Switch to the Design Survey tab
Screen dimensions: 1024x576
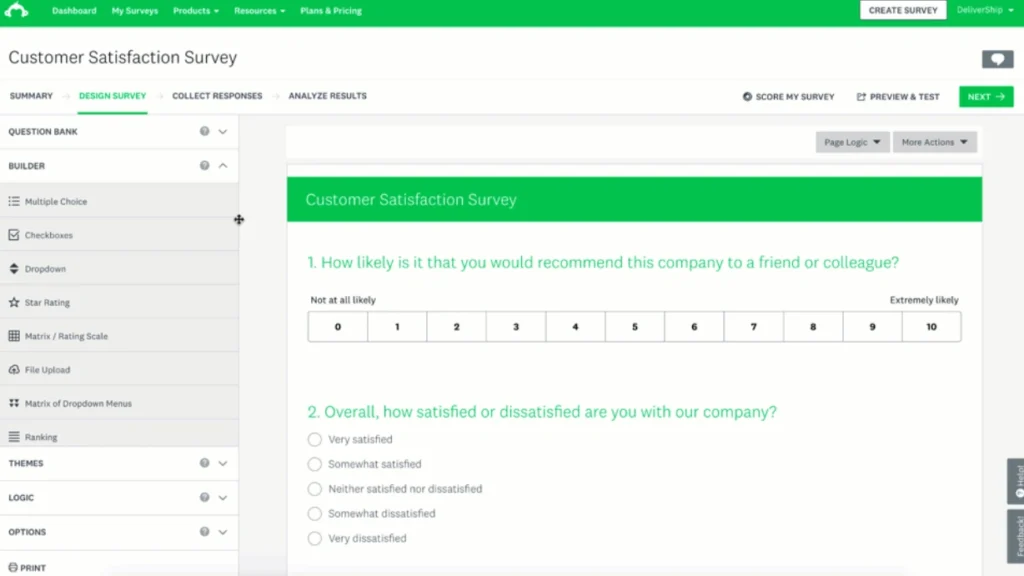[112, 96]
